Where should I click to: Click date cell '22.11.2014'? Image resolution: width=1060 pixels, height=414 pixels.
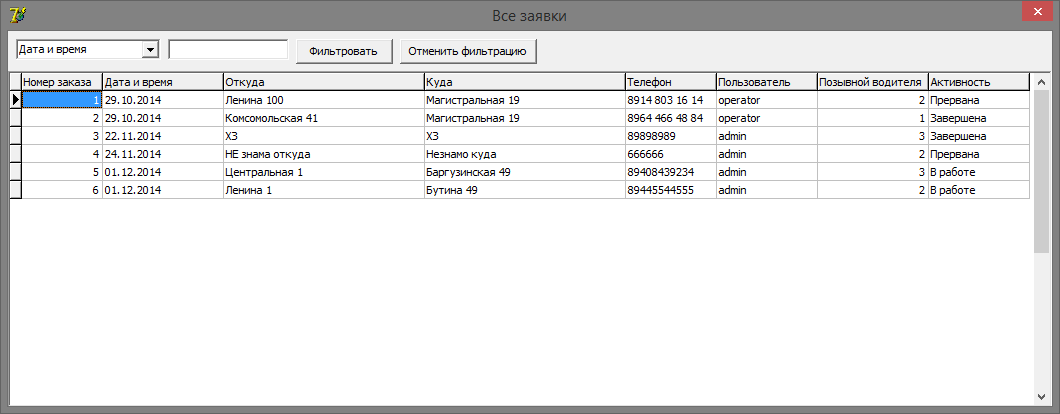[x=162, y=136]
